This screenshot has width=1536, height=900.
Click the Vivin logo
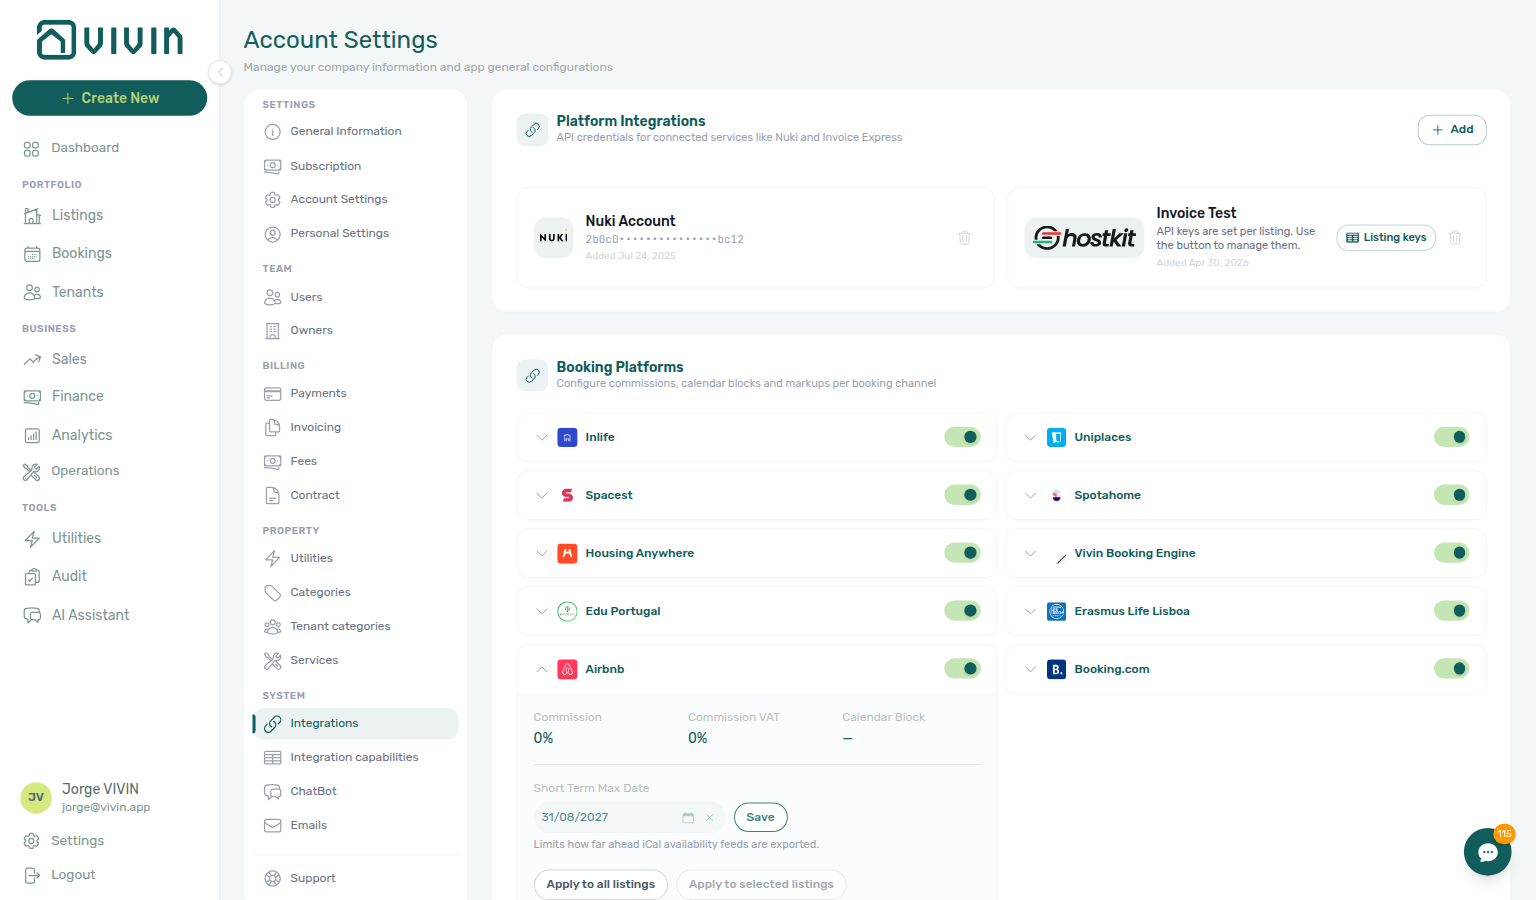point(110,40)
